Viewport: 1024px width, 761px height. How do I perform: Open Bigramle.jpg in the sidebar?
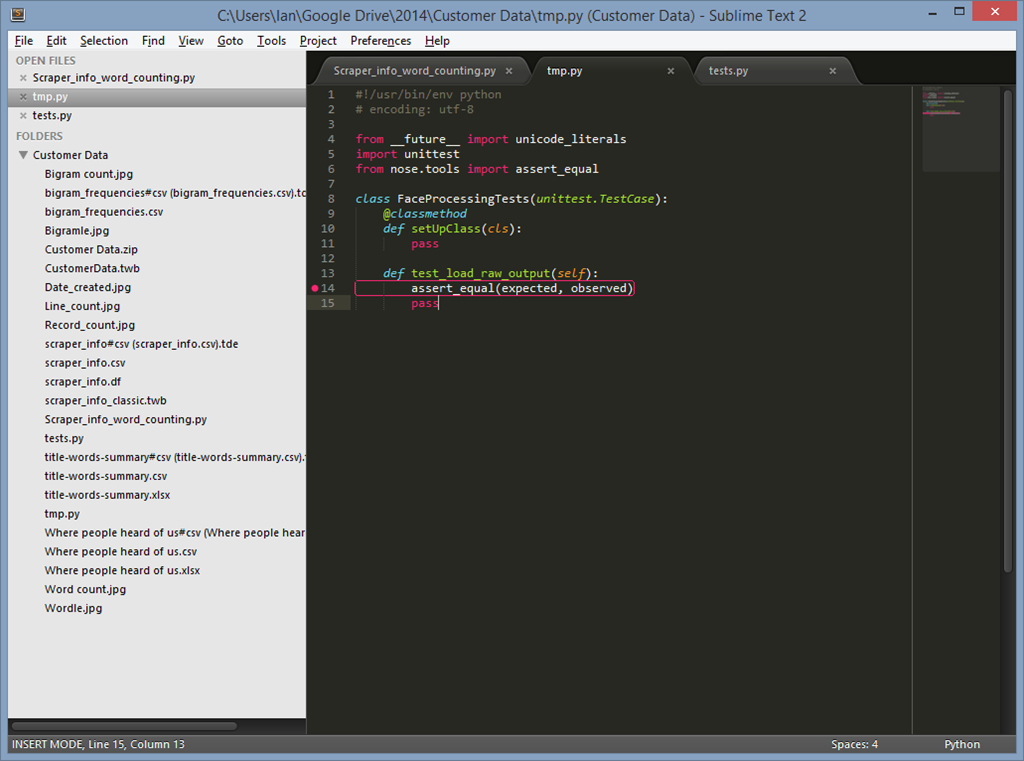click(77, 231)
